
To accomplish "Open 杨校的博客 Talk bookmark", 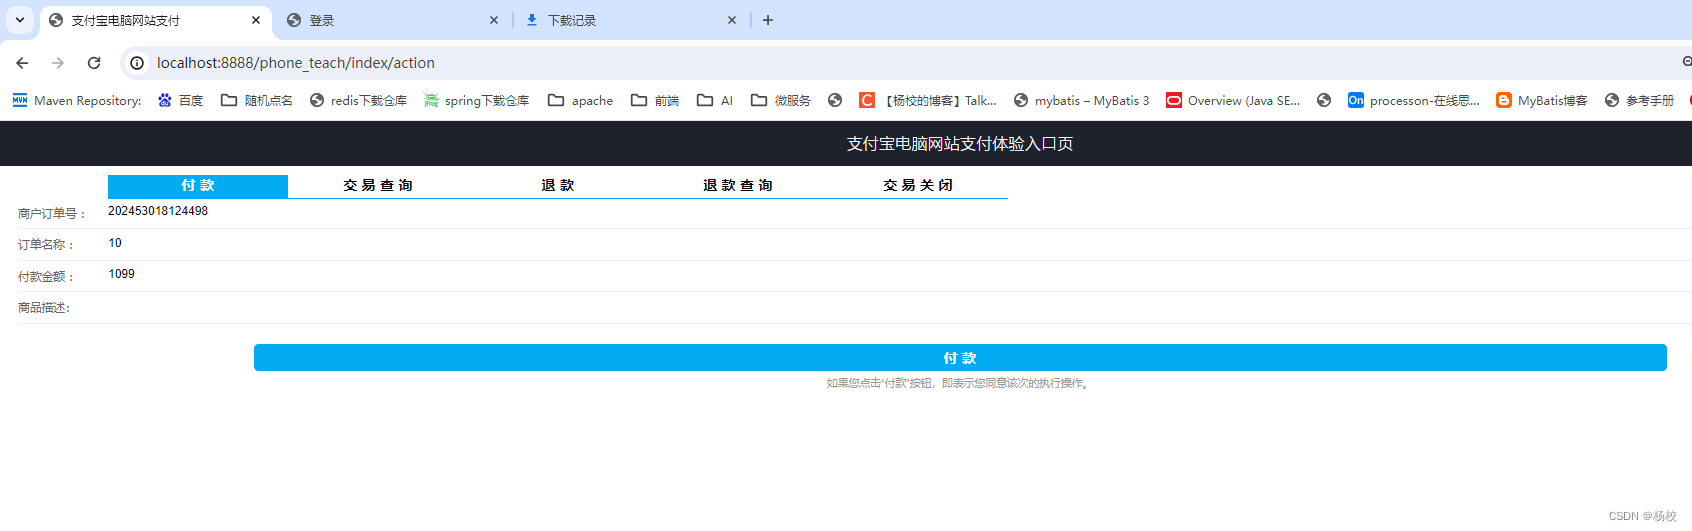I will 928,100.
